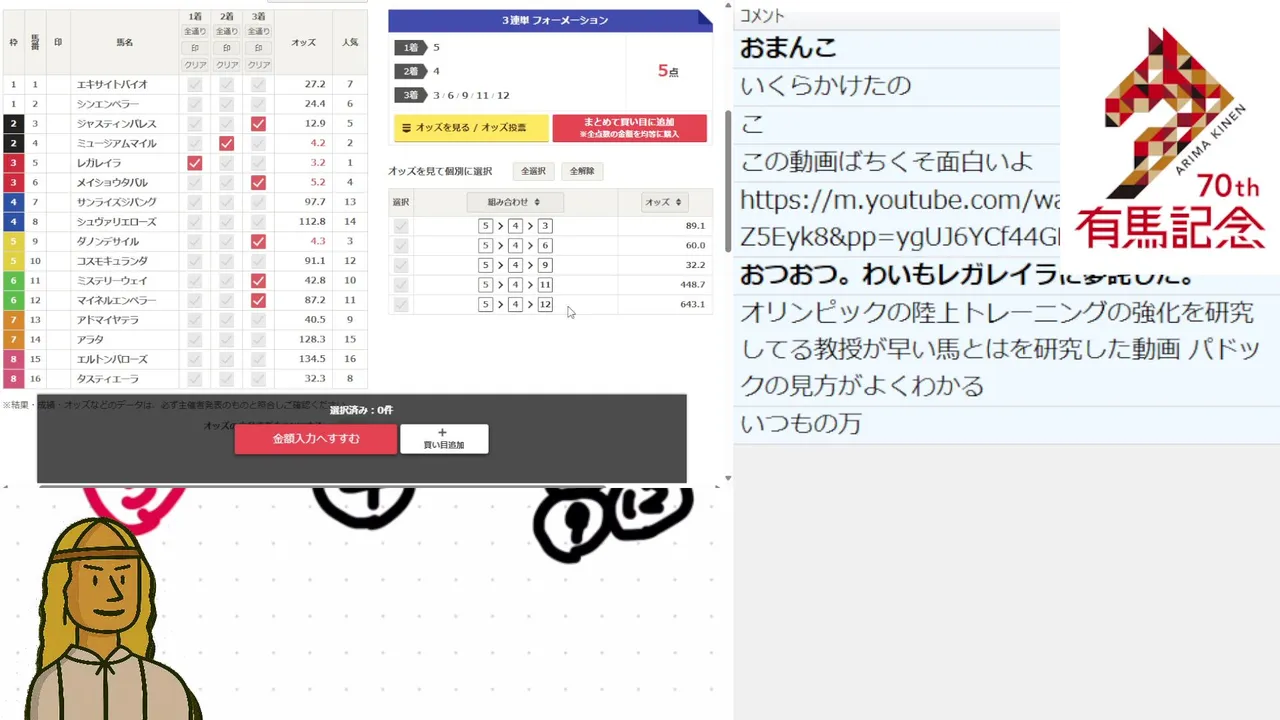Screen dimensions: 1280x720
Task: Uncheck 2着 checkbox for ミュージアムマイル
Action: click(227, 143)
